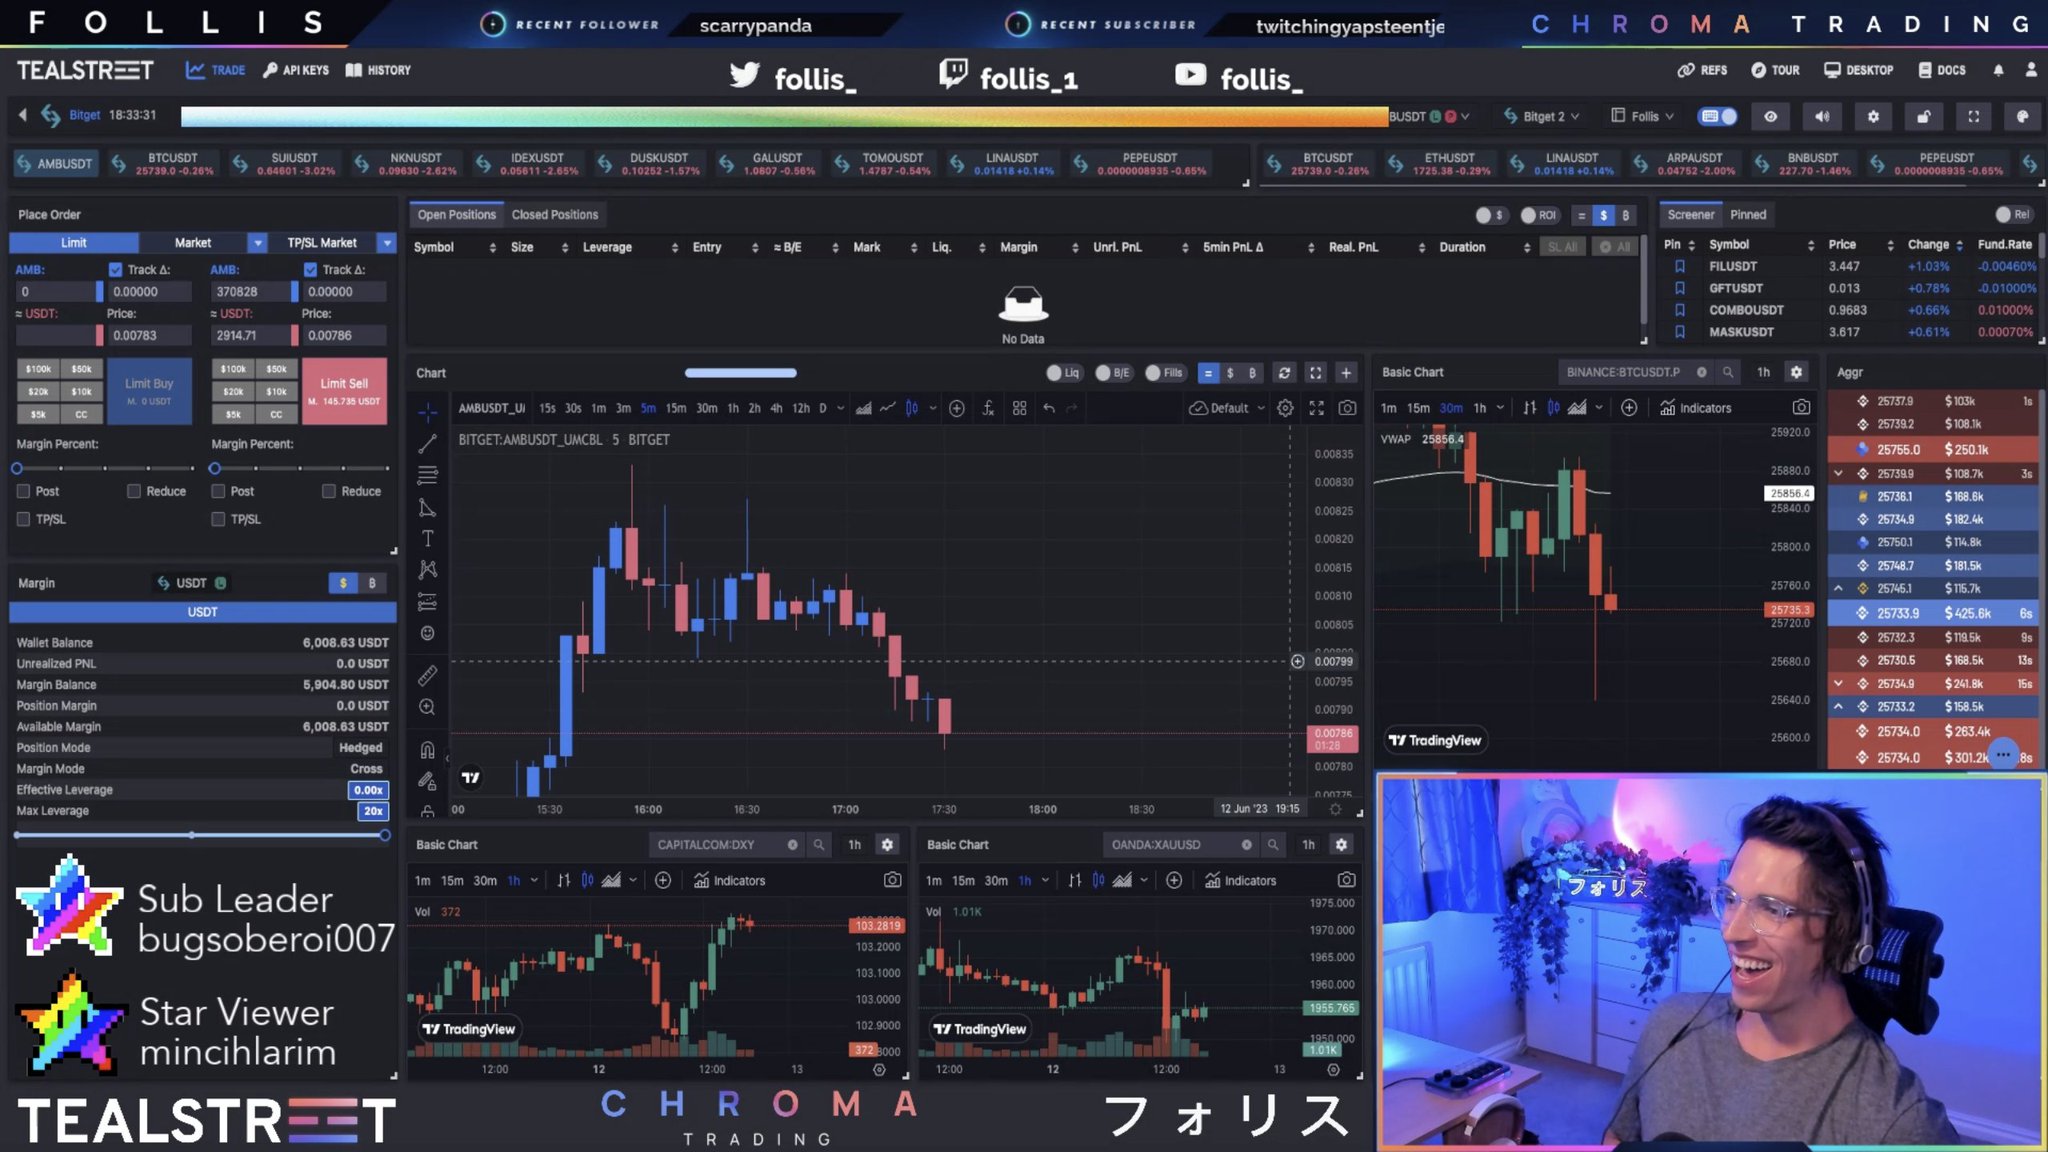Expand the 25739.9 row in Aggr panel

(1838, 473)
